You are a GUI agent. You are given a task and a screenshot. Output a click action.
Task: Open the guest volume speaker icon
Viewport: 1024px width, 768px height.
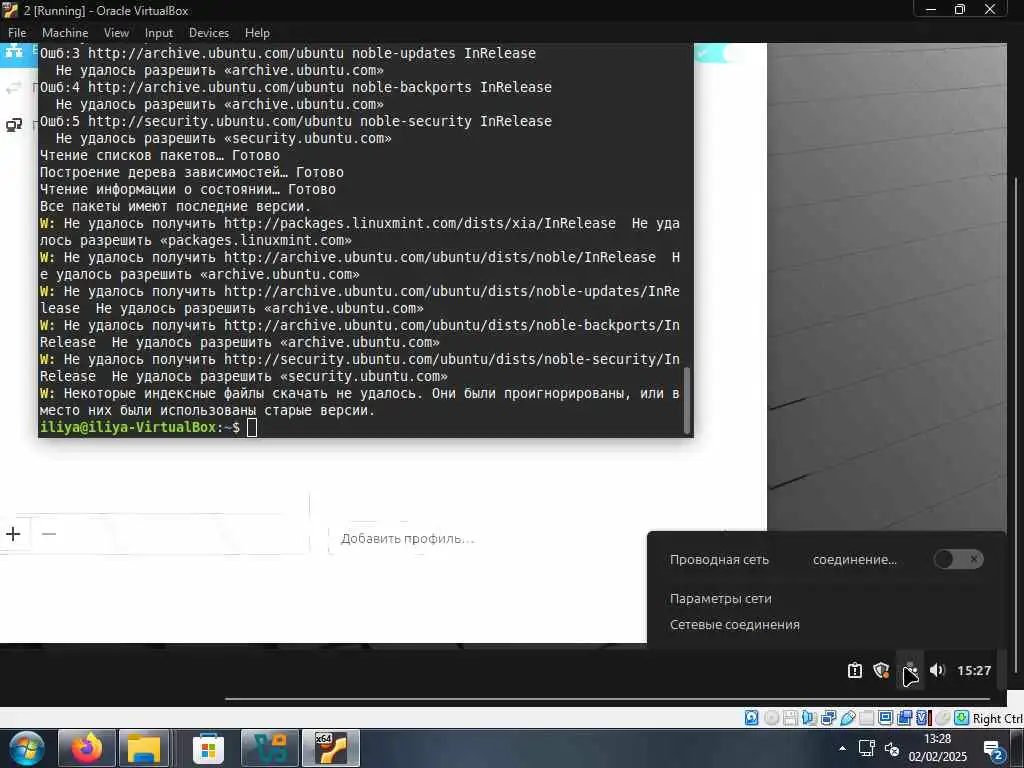(937, 670)
